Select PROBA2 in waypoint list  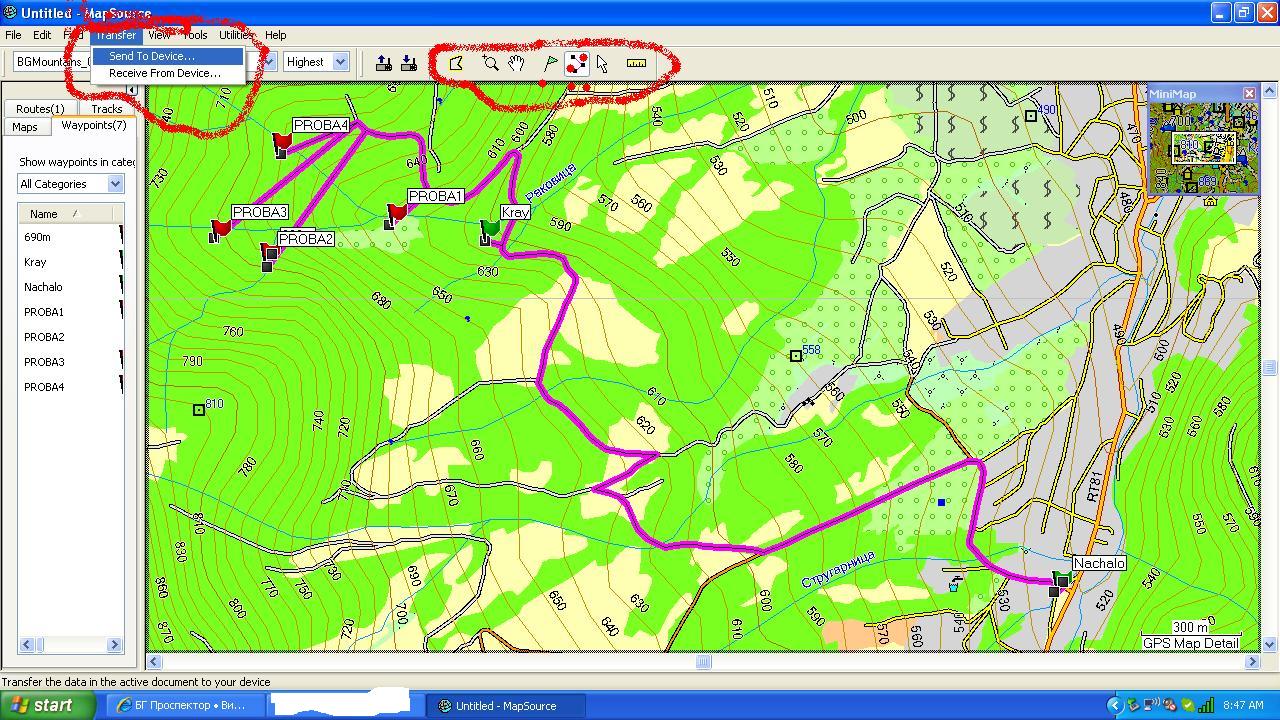[45, 337]
